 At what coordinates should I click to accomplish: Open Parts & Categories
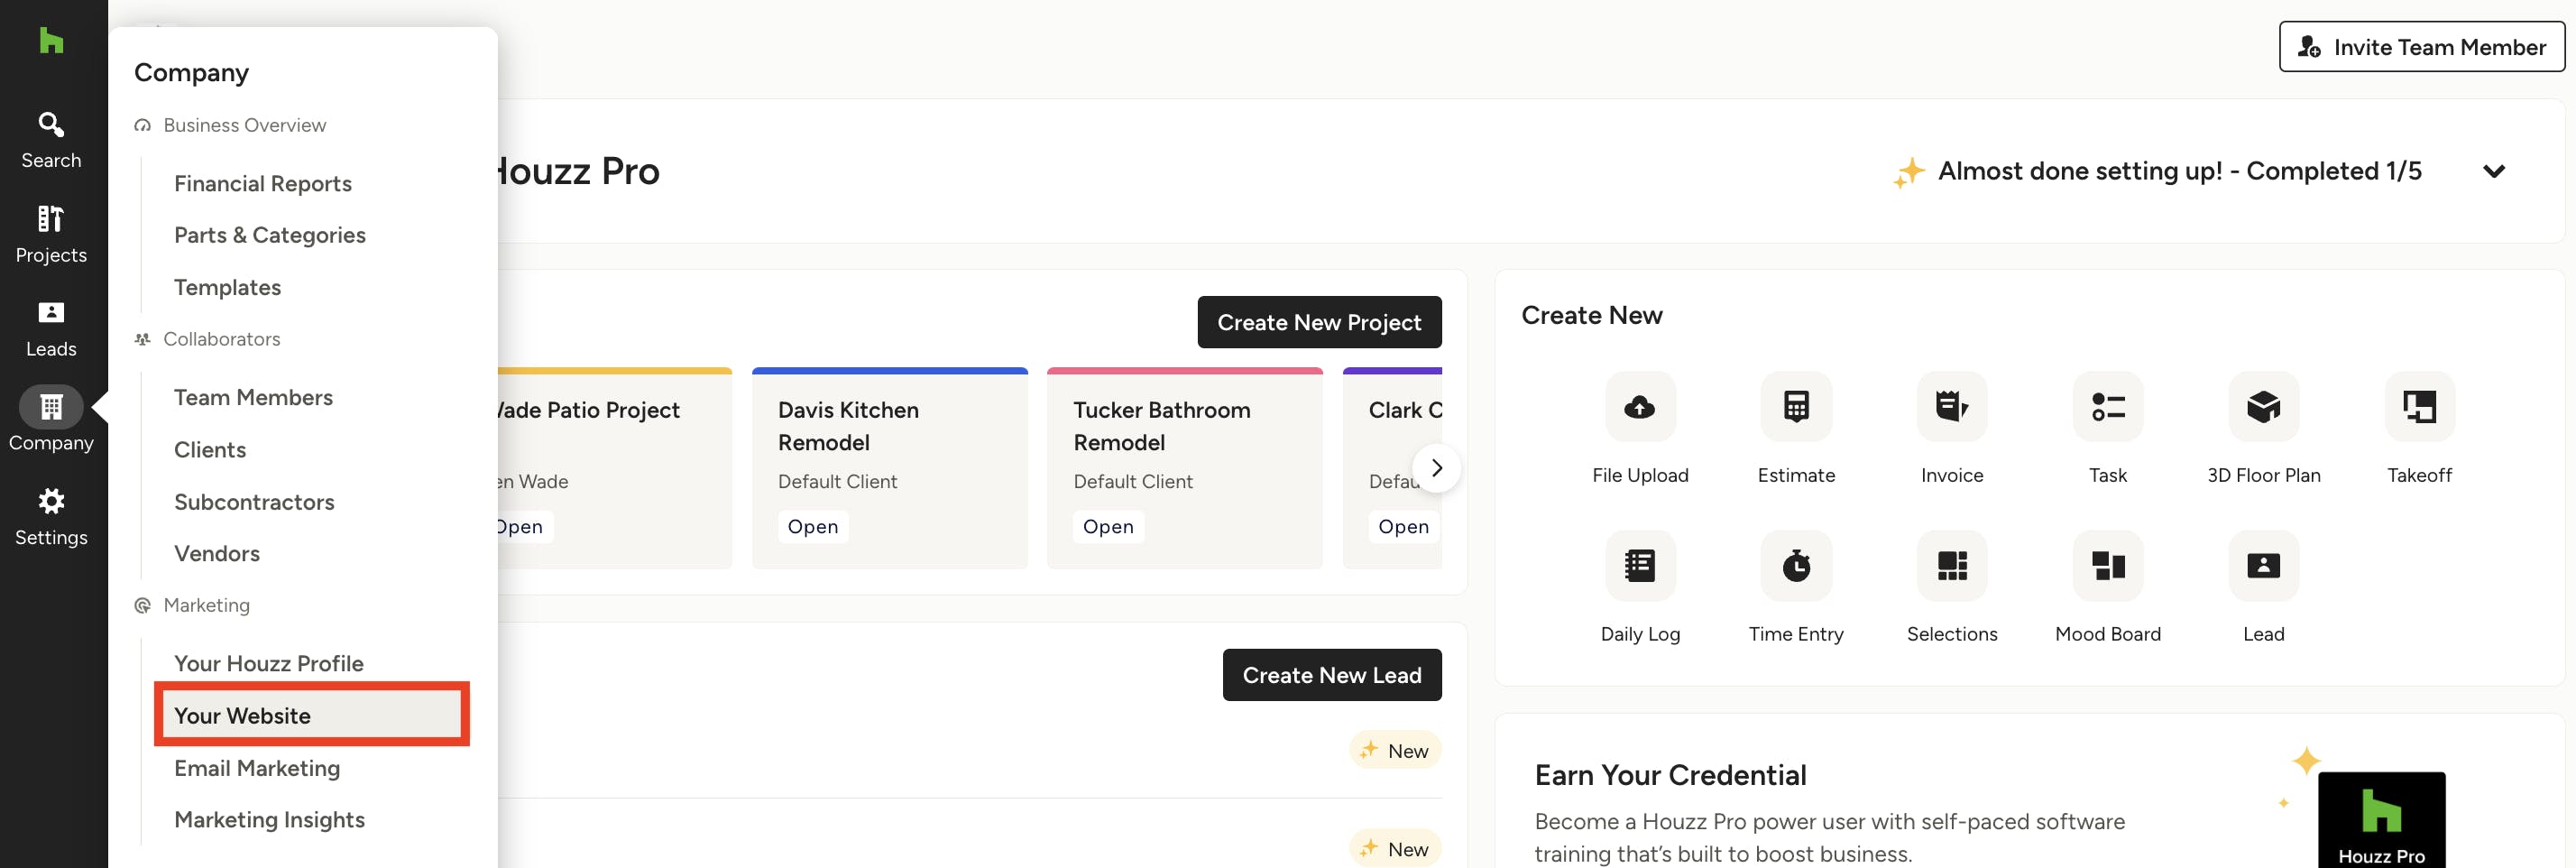tap(270, 235)
